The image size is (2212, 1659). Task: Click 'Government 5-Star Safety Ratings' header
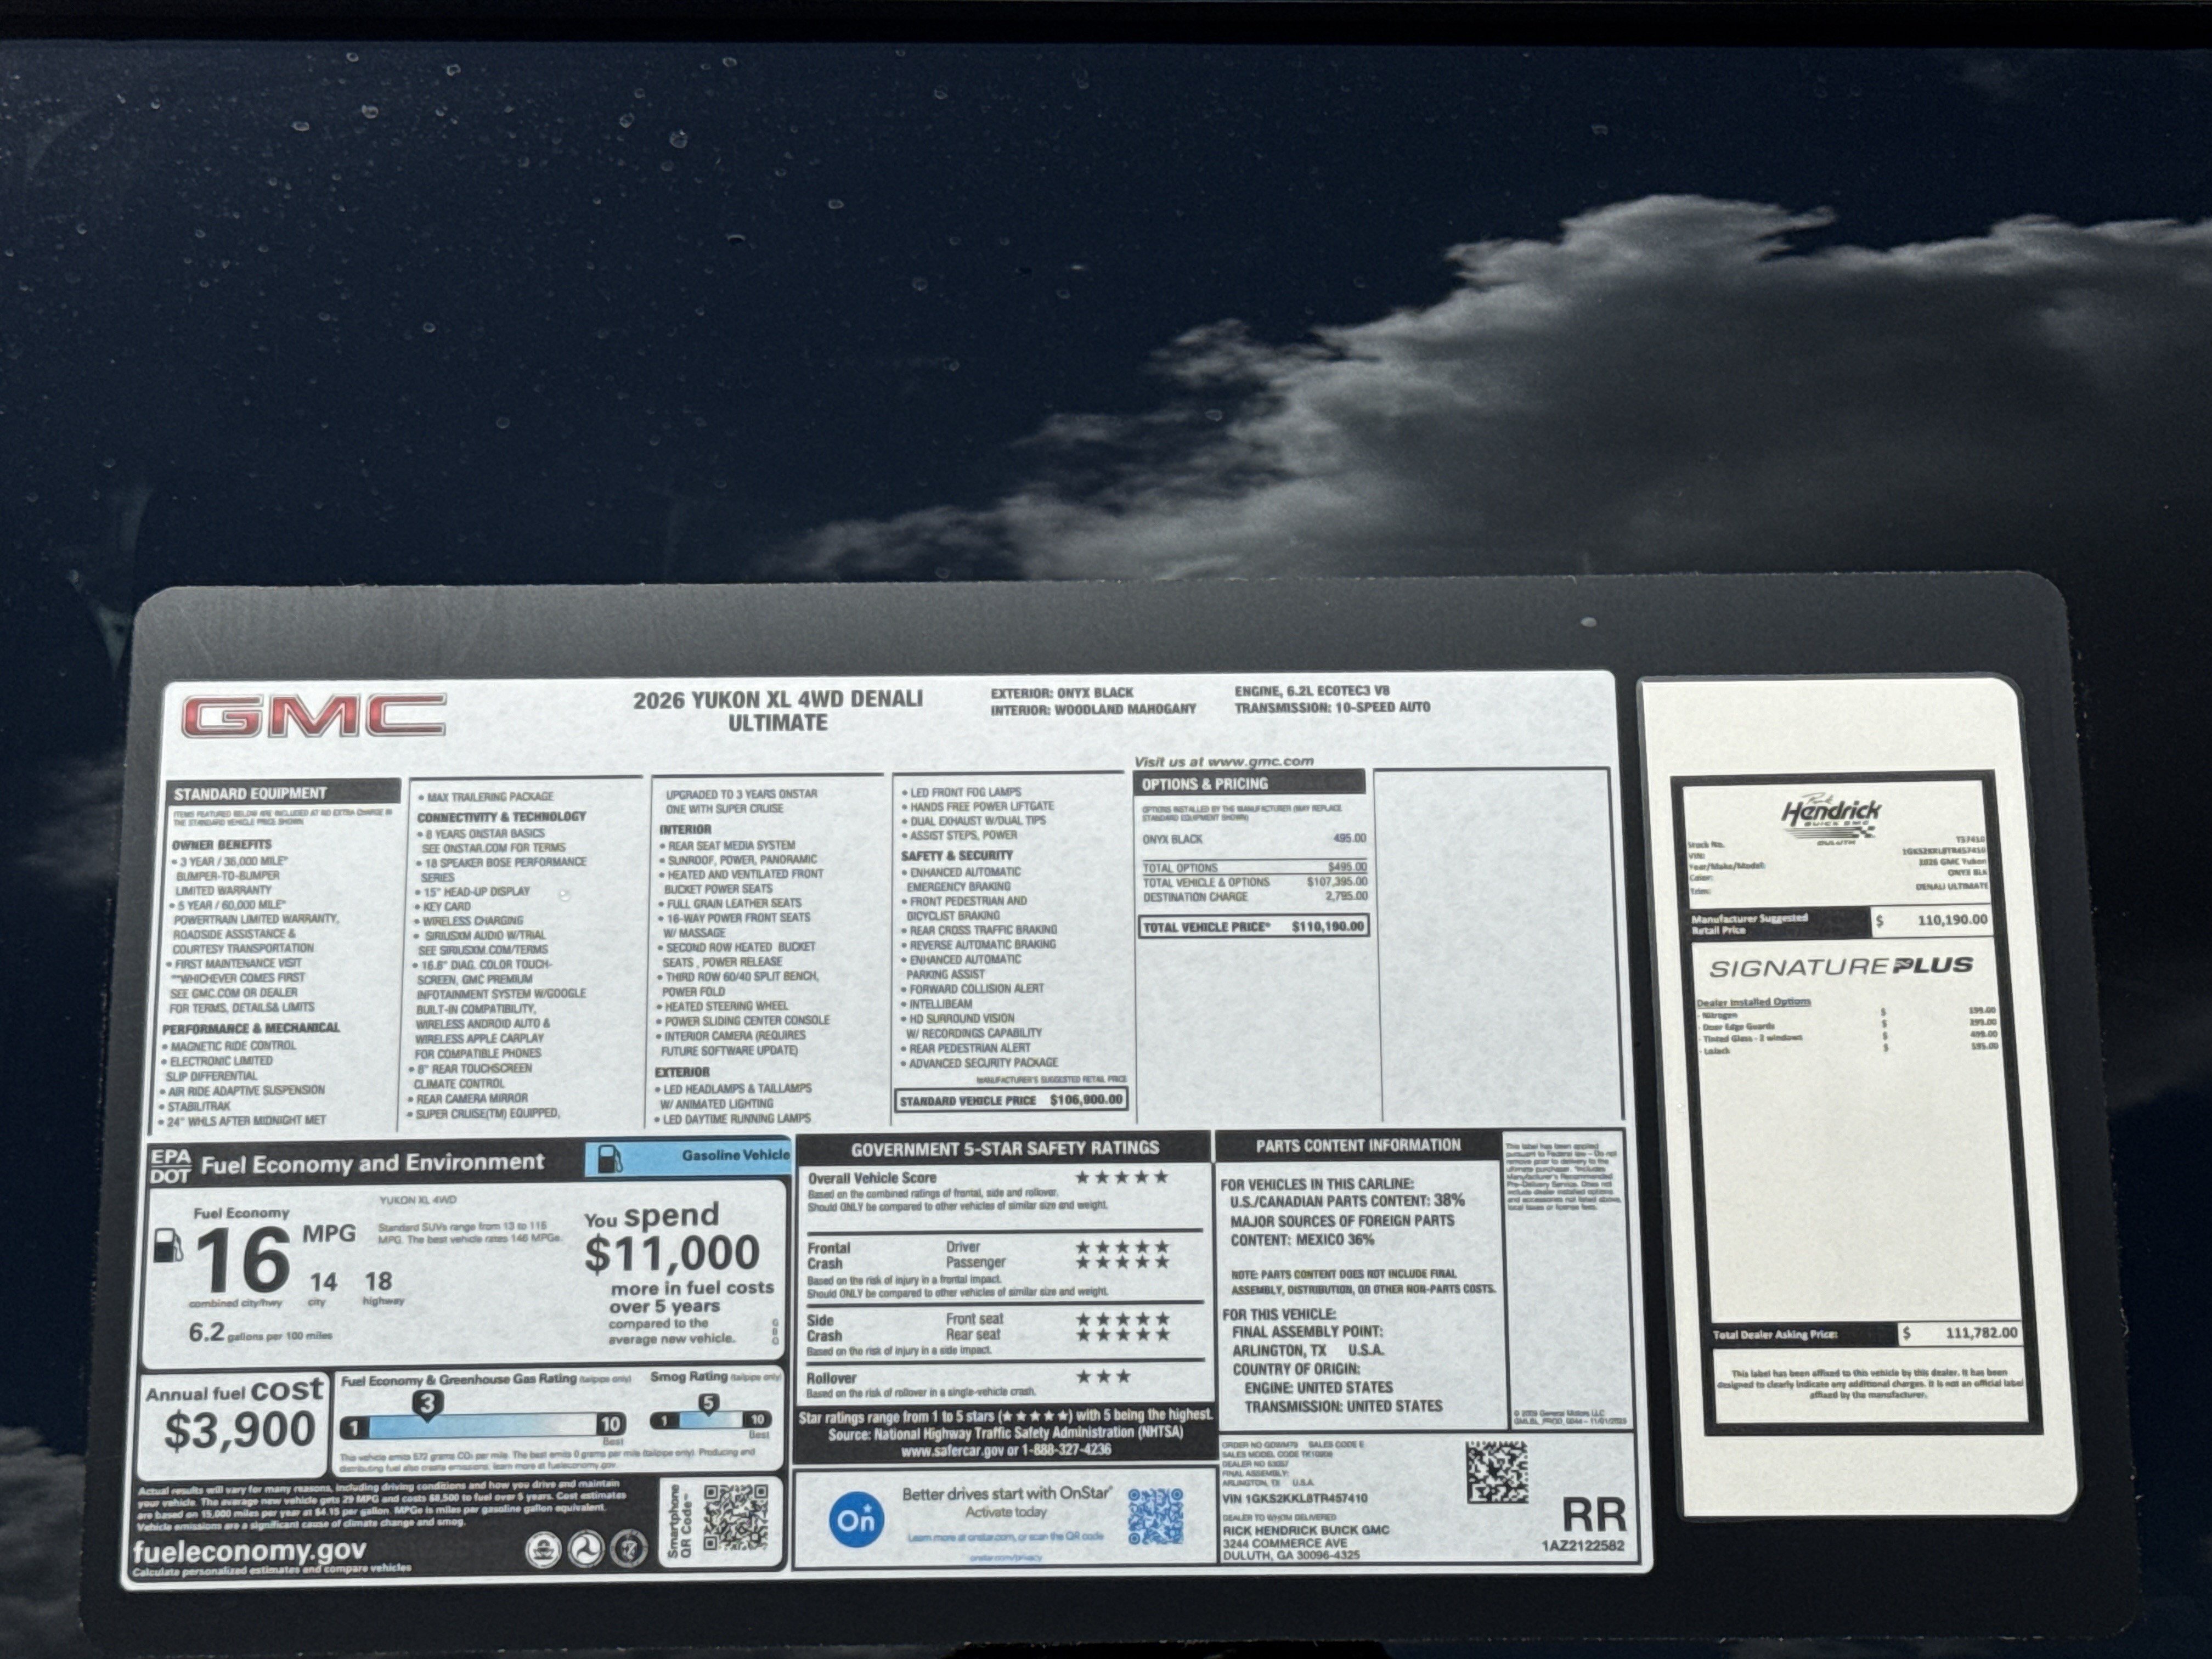[1005, 1147]
